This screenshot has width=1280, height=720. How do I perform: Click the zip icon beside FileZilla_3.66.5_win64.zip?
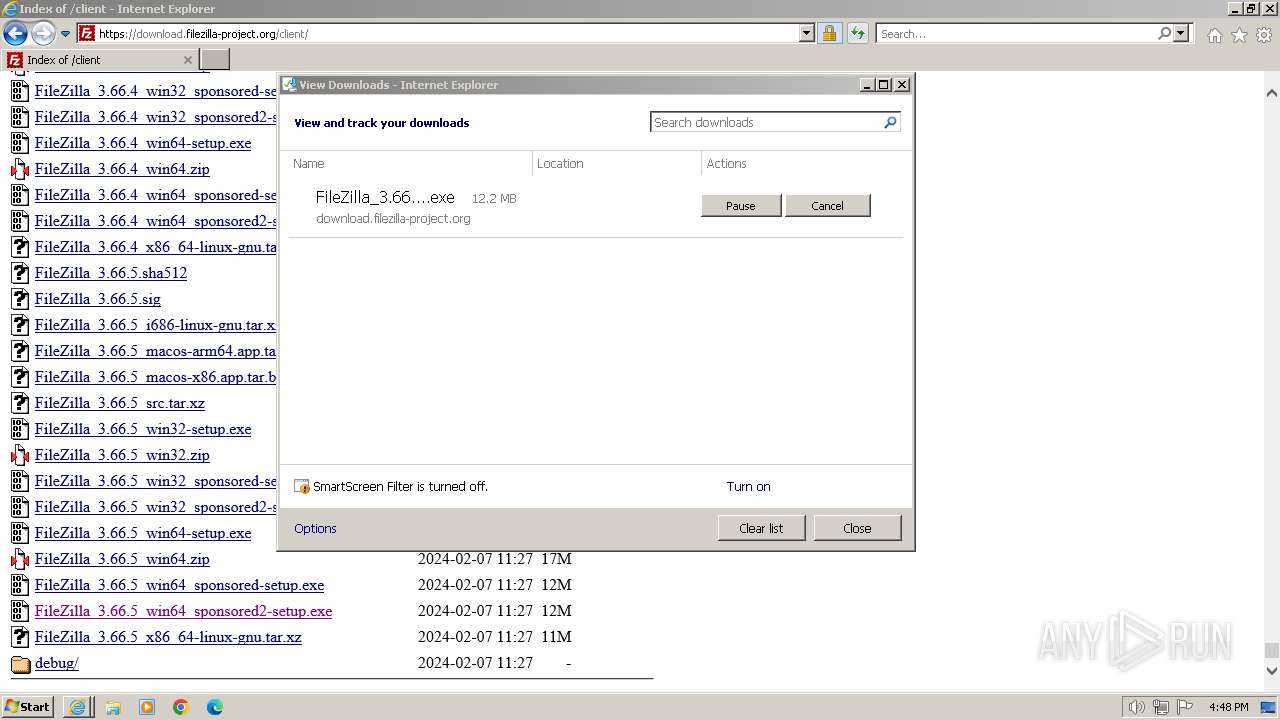click(x=20, y=559)
